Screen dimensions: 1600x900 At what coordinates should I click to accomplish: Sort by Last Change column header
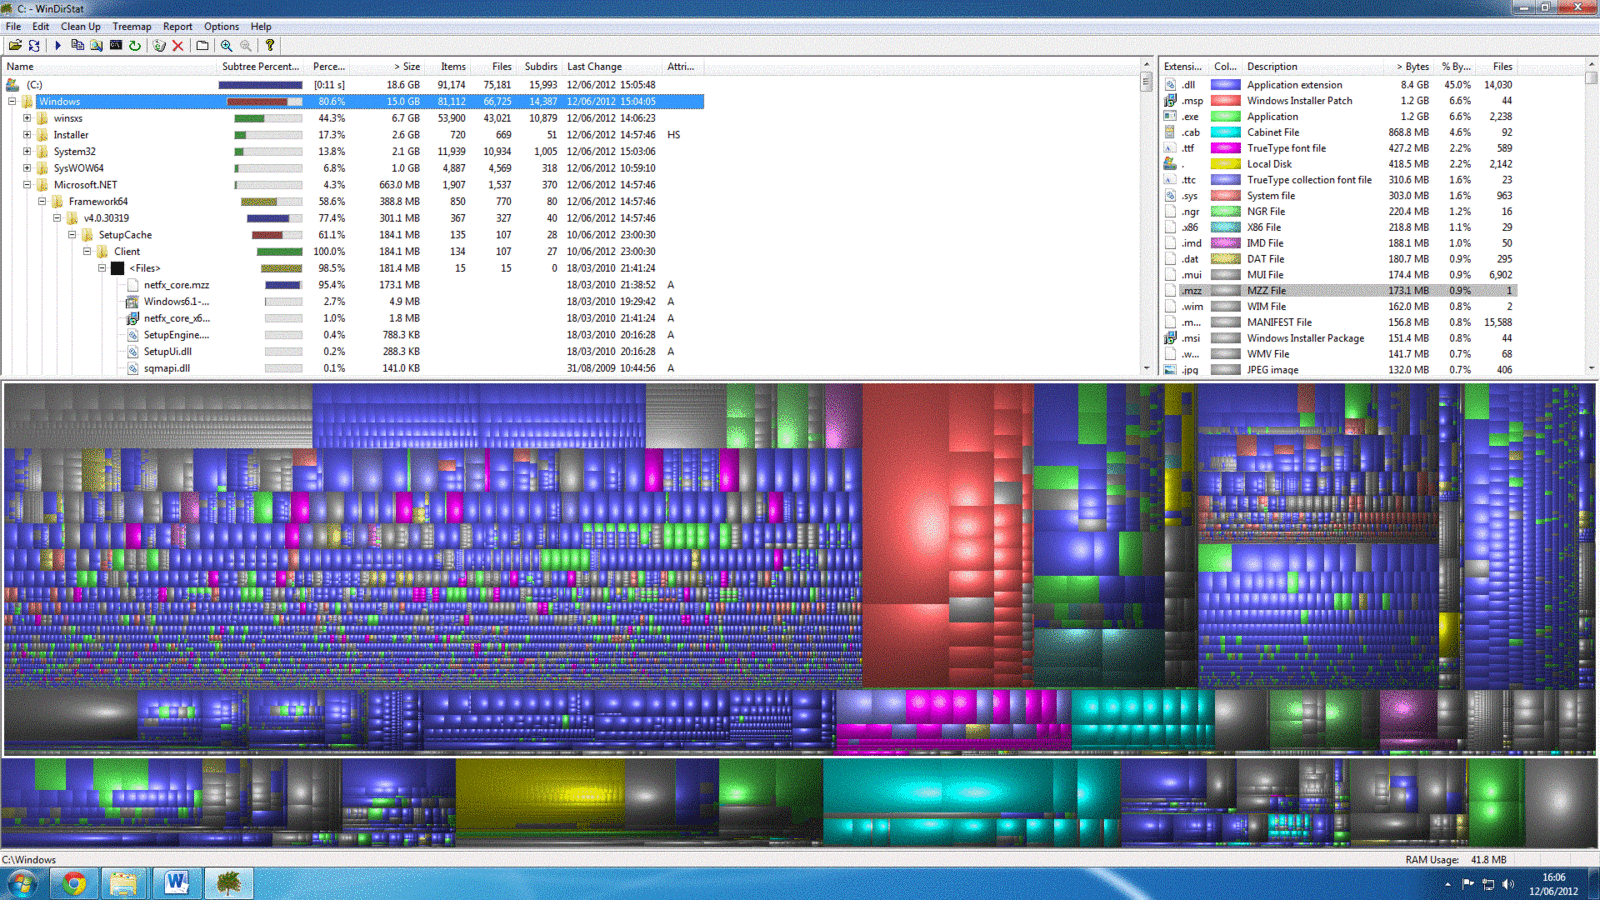click(x=613, y=67)
